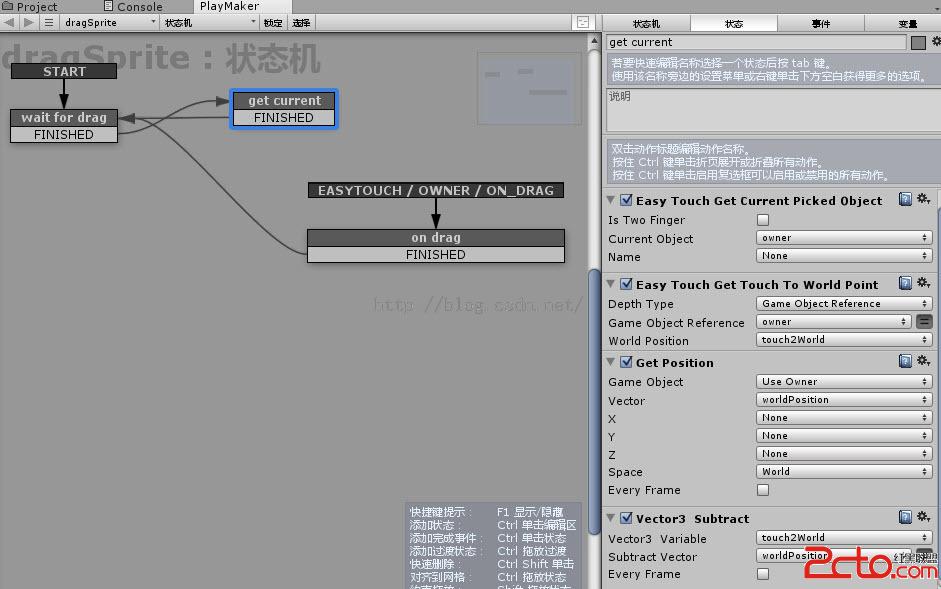The width and height of the screenshot is (941, 589).
Task: Switch to the 状态机 inspector tab
Action: pyautogui.click(x=646, y=23)
